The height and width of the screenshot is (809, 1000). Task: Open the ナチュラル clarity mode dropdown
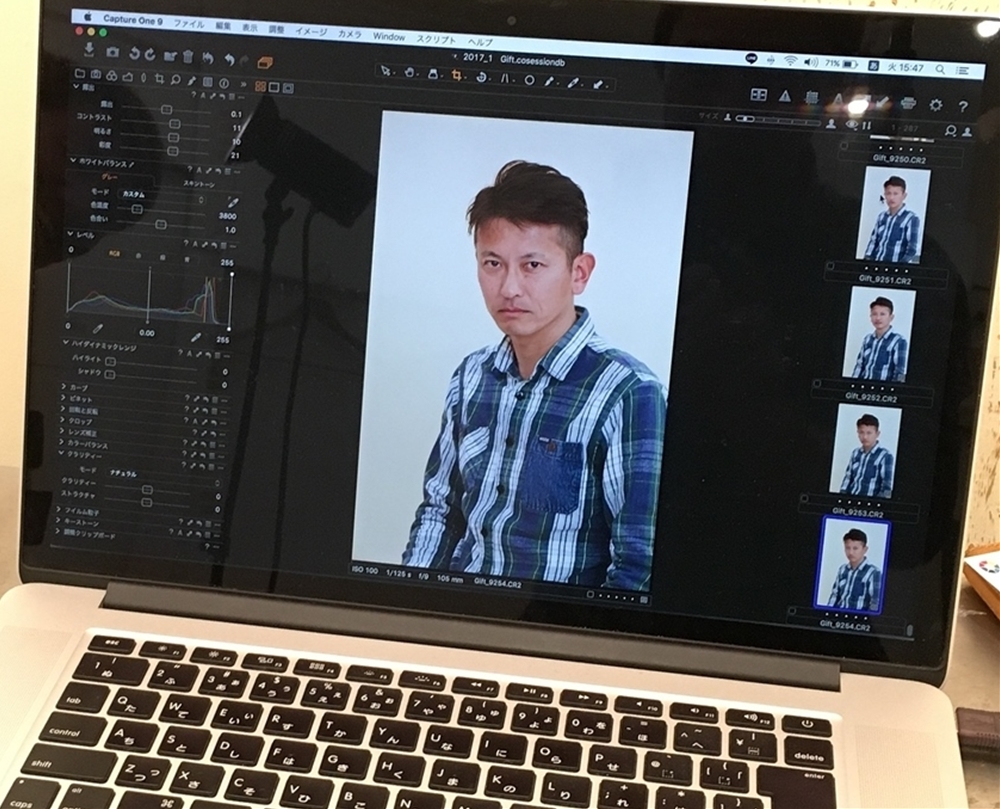(165, 477)
